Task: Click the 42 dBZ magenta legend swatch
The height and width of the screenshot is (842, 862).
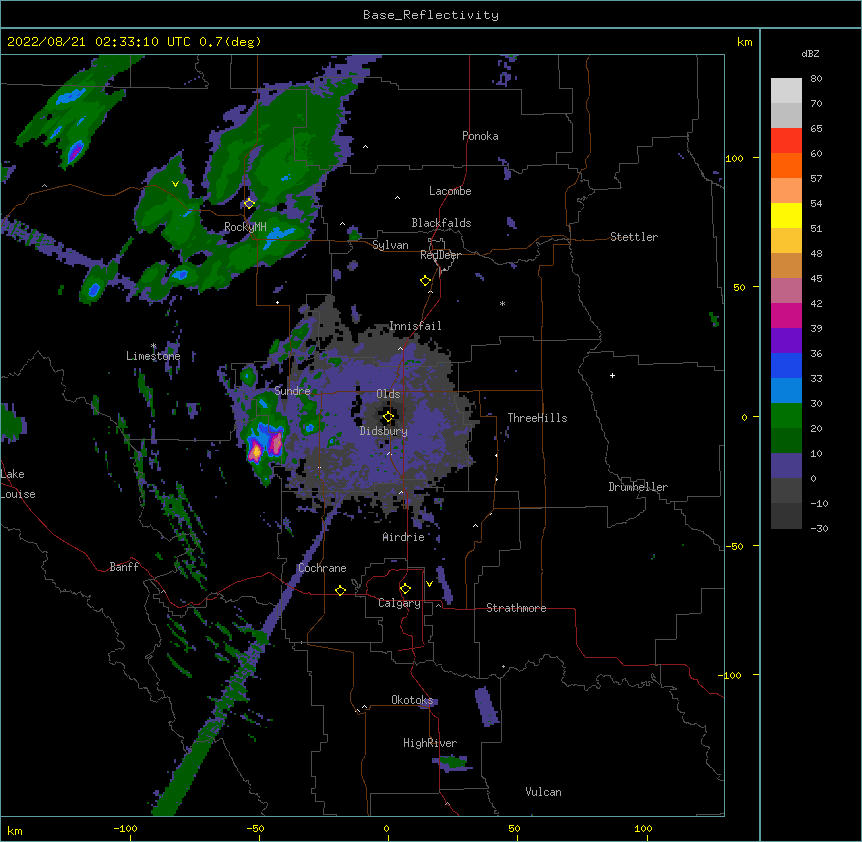Action: pos(786,315)
